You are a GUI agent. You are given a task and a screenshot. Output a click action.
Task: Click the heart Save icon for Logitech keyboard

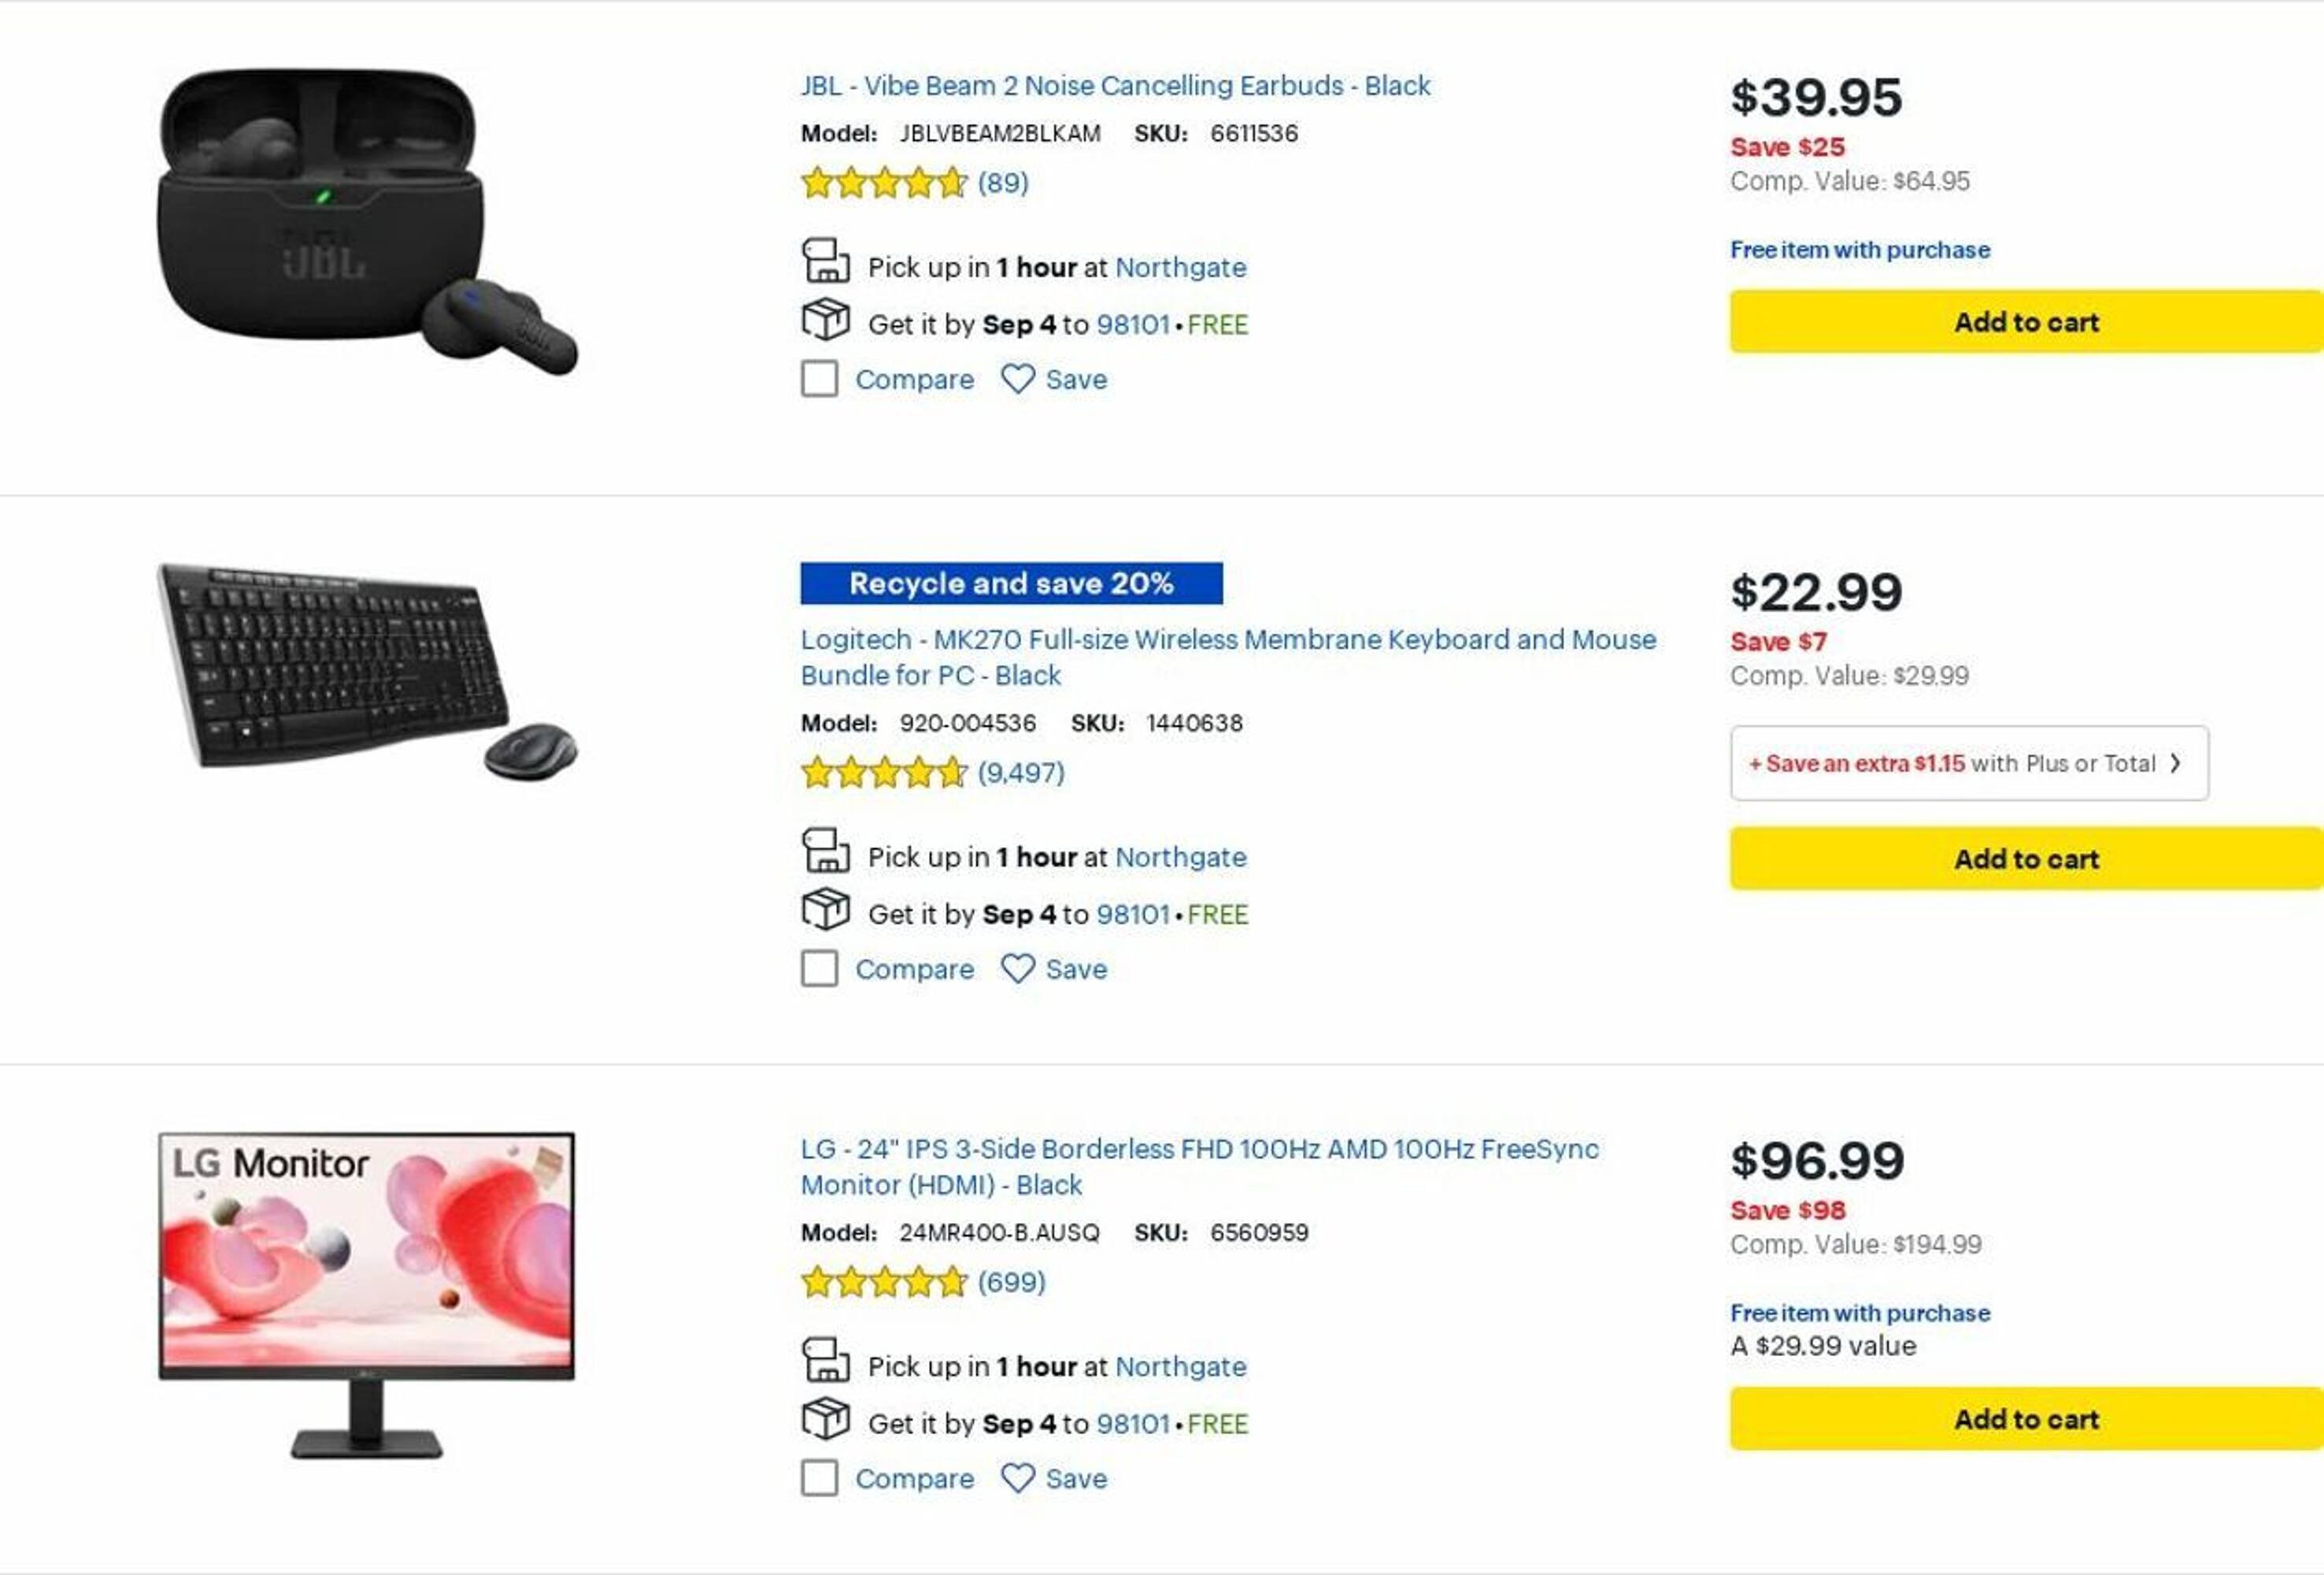pyautogui.click(x=1017, y=968)
